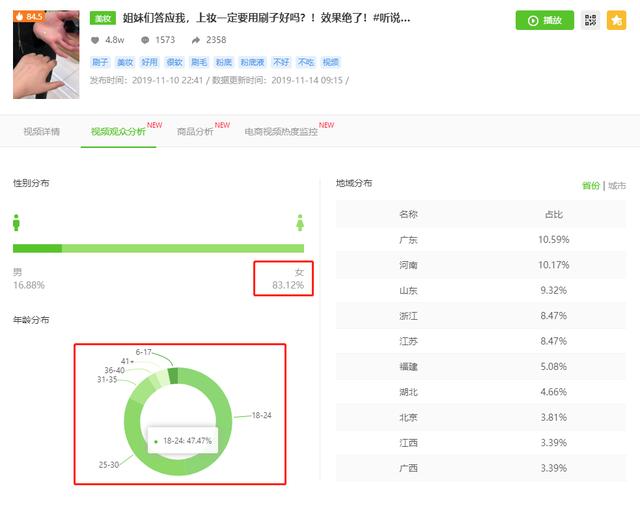Click the dark green male bar segment
This screenshot has width=640, height=508.
point(38,248)
